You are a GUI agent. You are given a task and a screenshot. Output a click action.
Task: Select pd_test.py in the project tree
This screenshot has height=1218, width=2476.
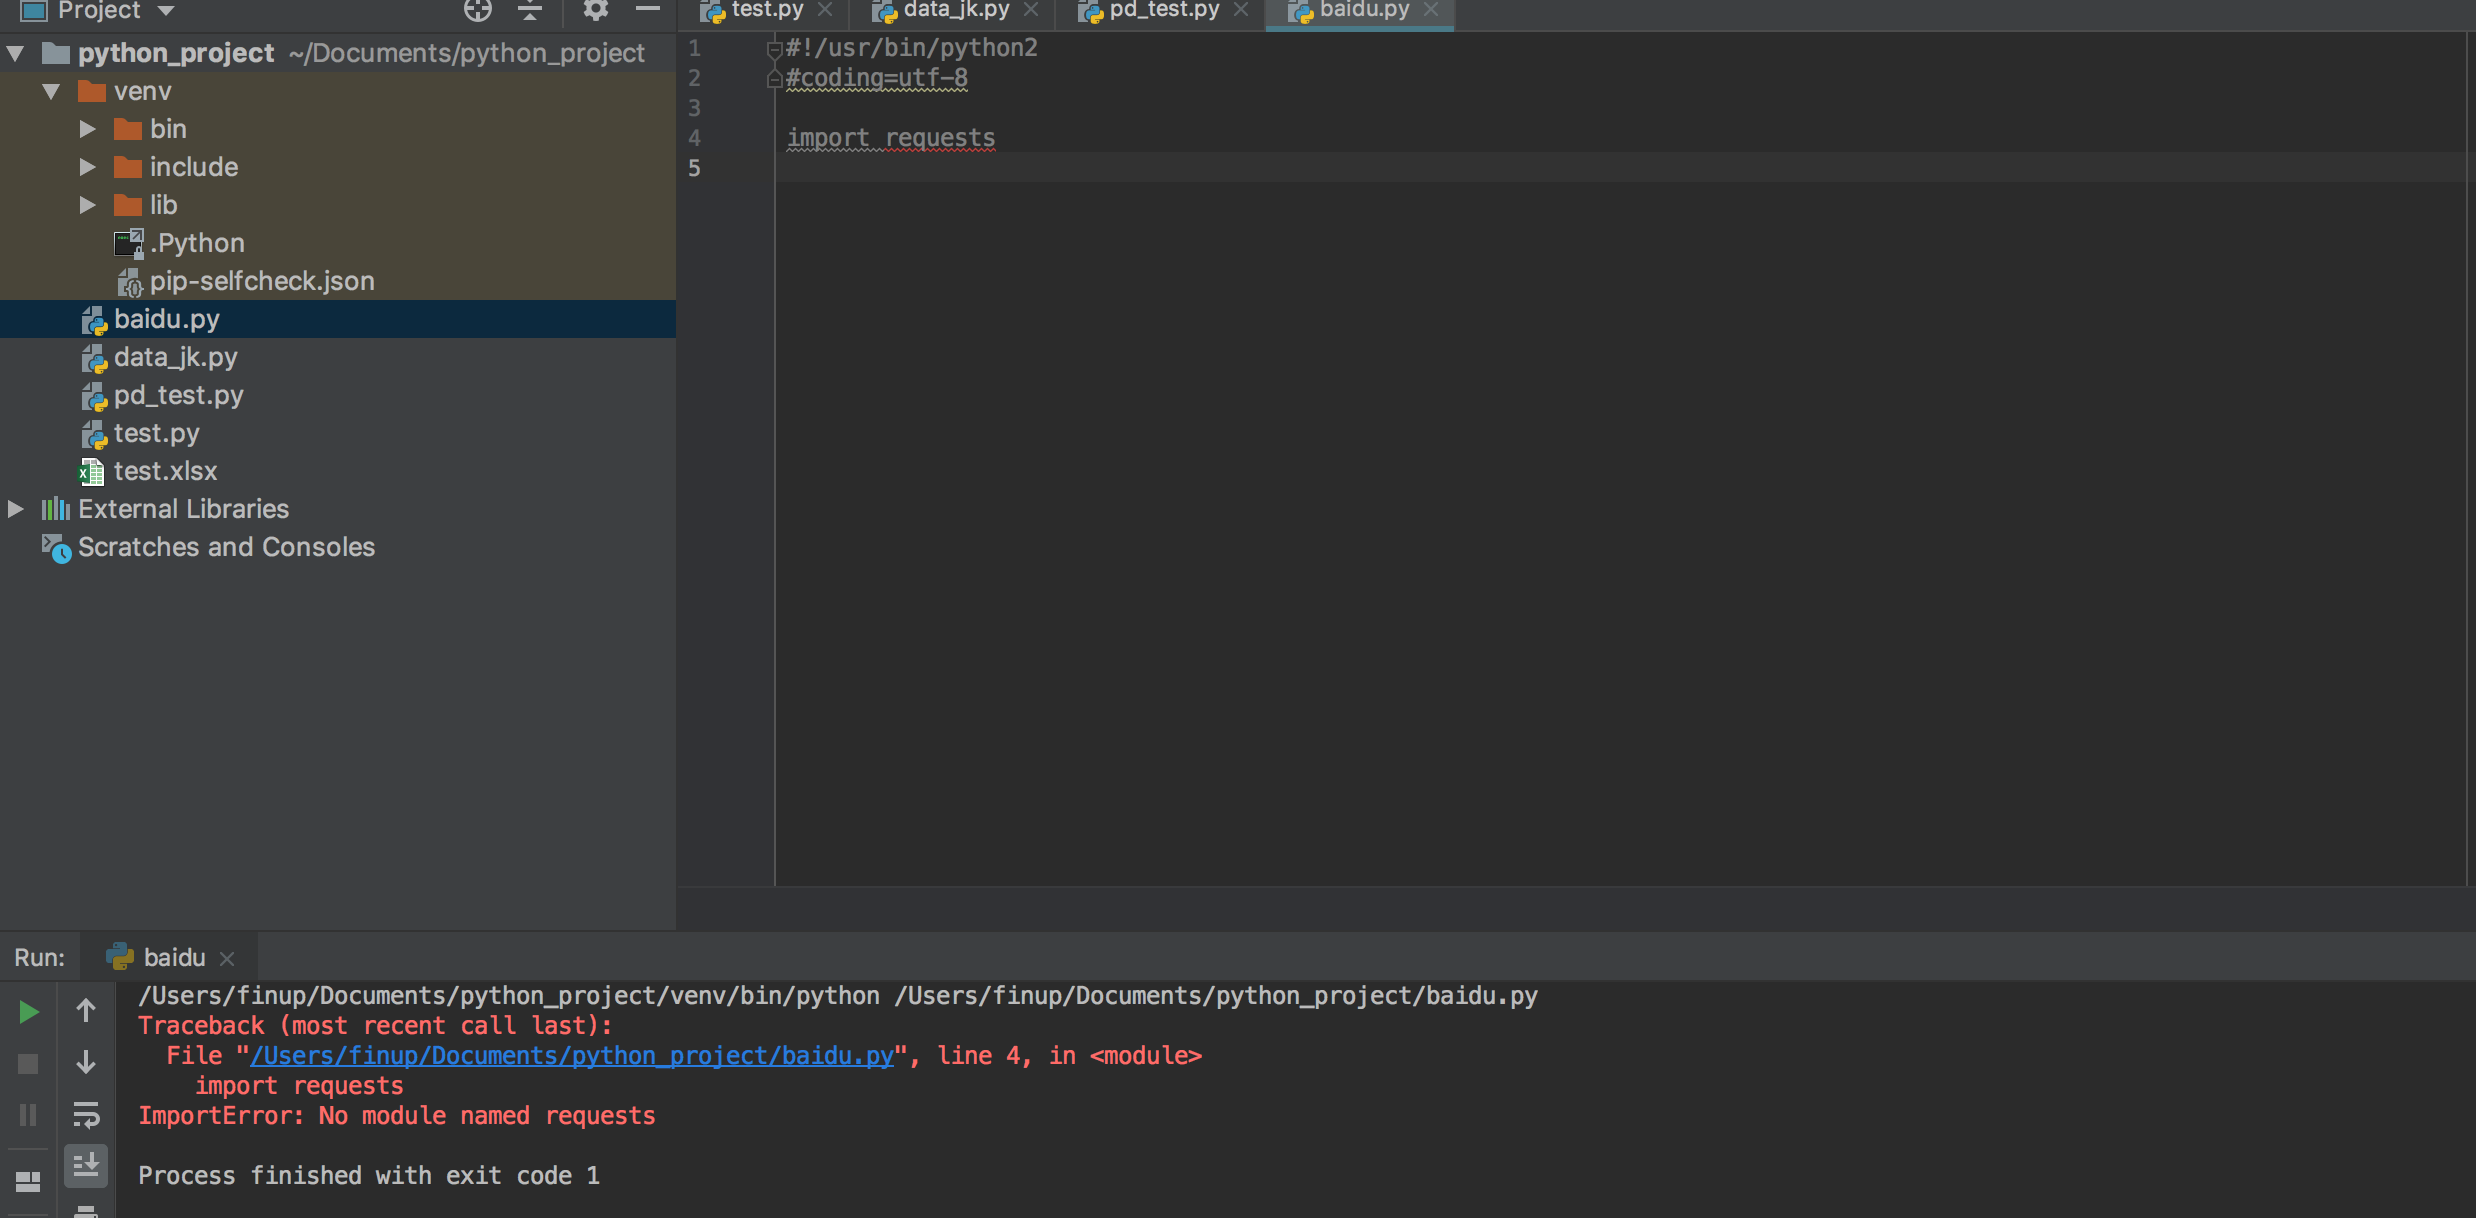click(x=177, y=393)
